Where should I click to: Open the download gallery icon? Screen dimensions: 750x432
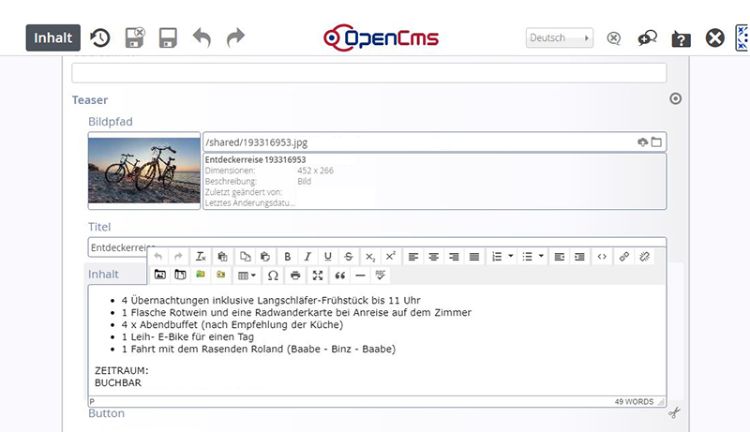tap(180, 275)
